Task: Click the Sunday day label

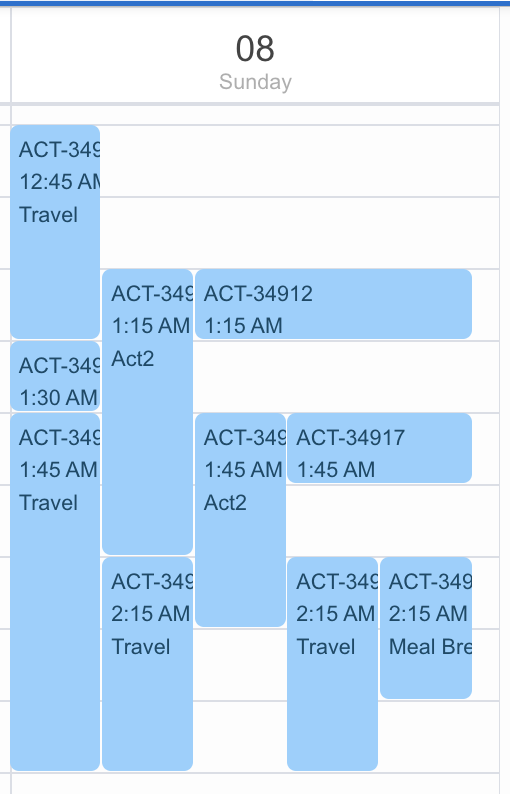Action: (255, 82)
